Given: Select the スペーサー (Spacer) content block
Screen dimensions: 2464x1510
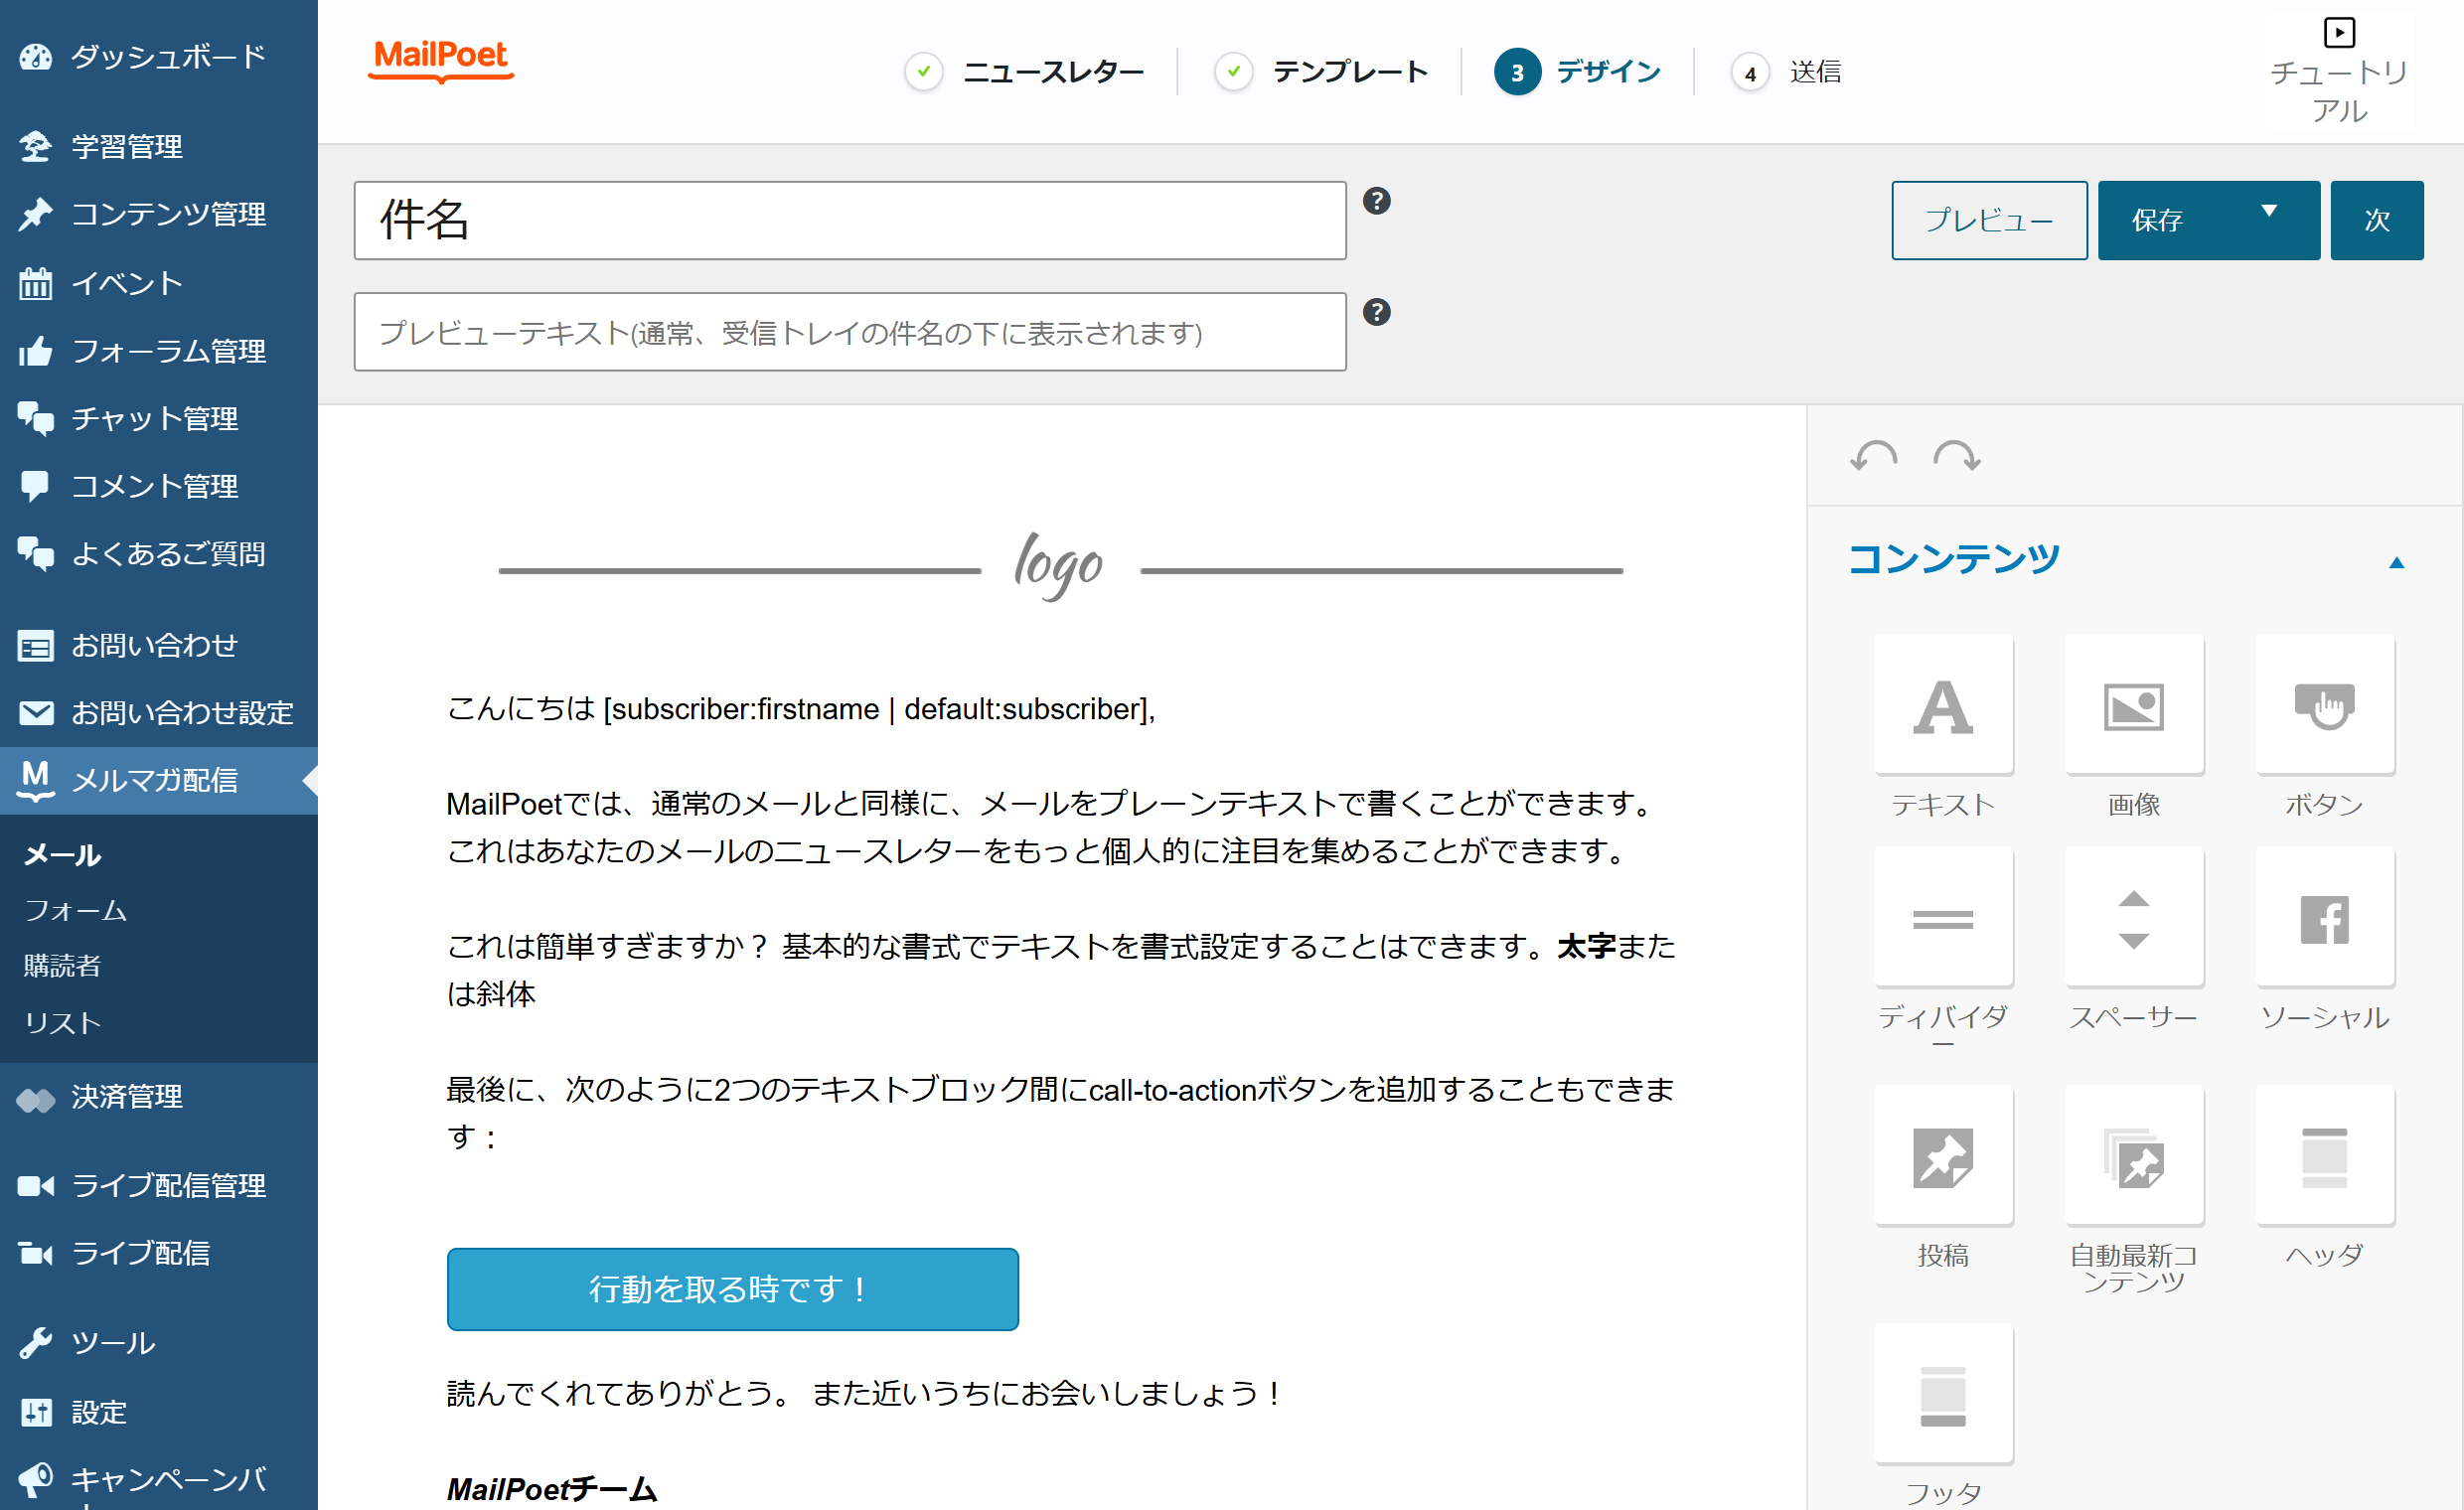Looking at the screenshot, I should point(2133,918).
